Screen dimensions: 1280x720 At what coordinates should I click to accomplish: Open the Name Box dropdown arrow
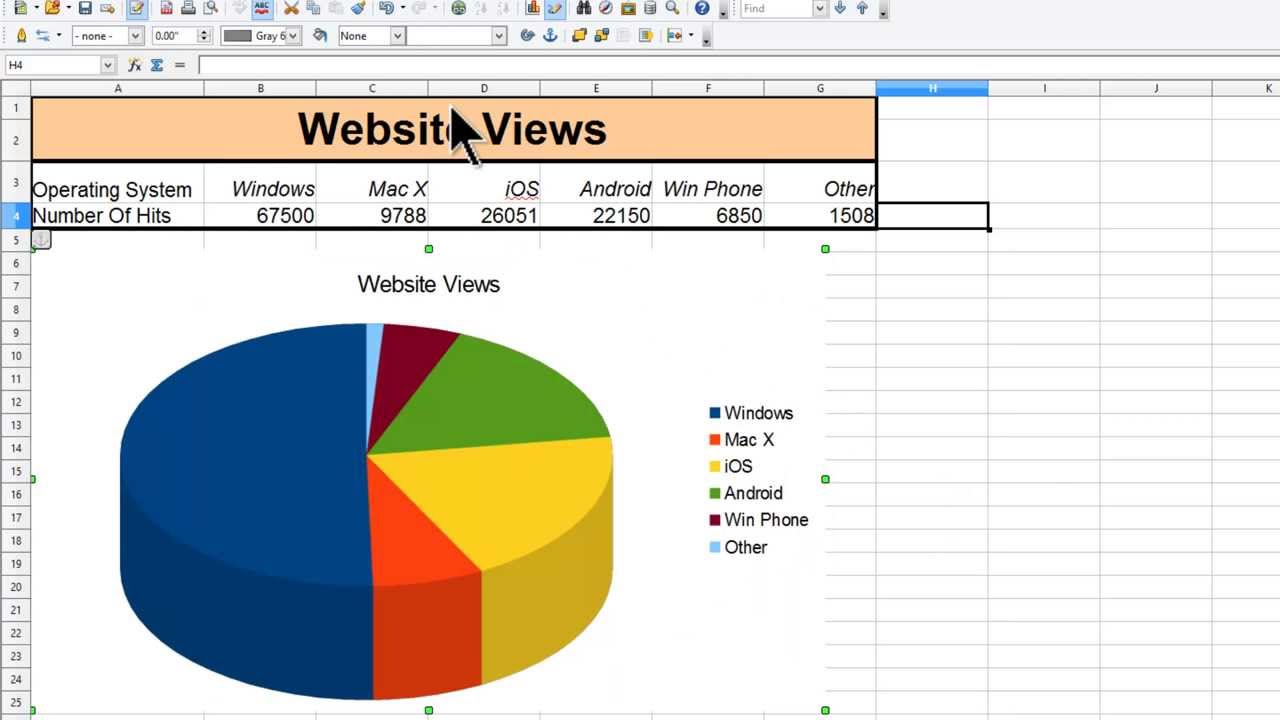(108, 65)
